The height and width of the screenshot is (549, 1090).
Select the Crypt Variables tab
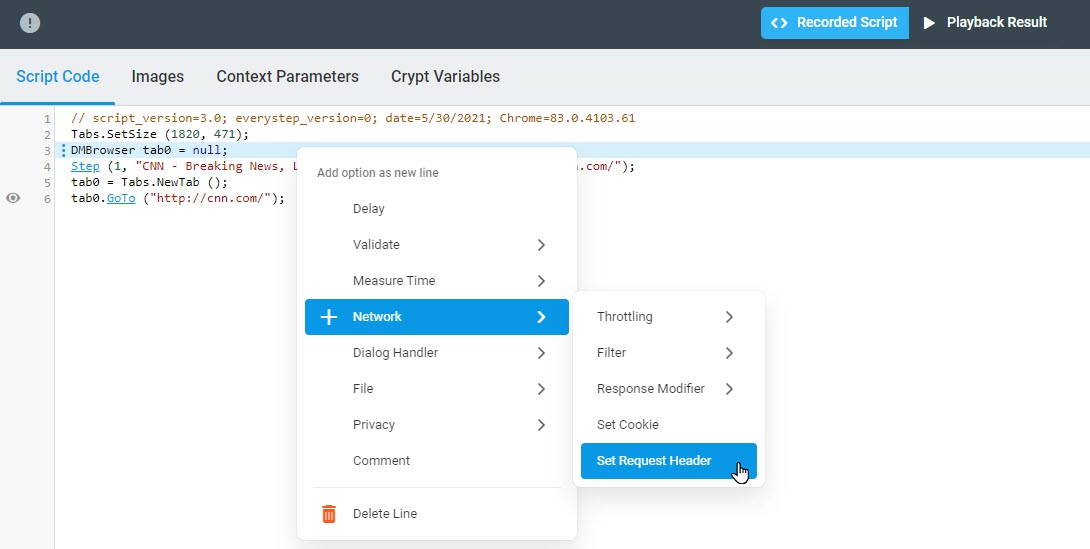[x=445, y=76]
